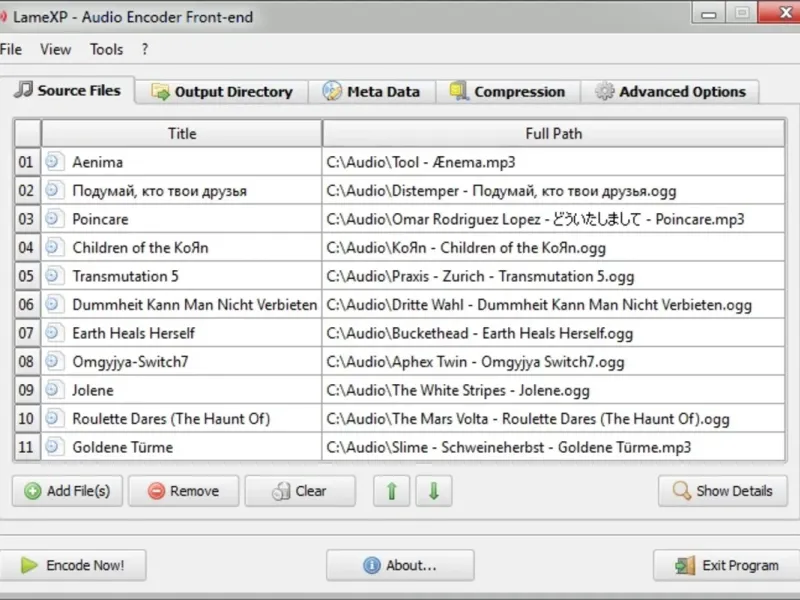
Task: Select row number 06 header
Action: pos(27,305)
